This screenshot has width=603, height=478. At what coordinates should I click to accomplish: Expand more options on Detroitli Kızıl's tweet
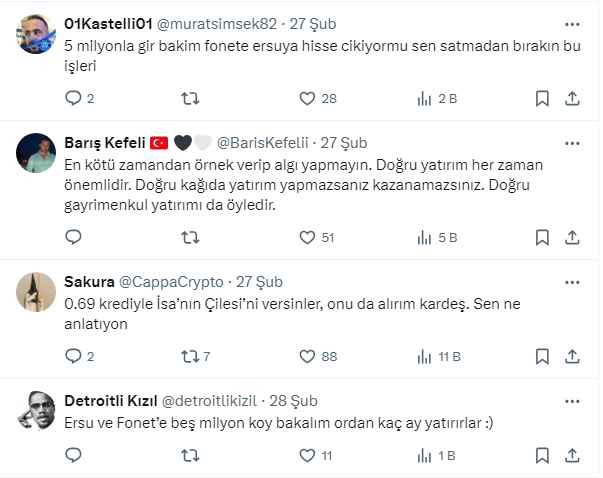coord(571,399)
